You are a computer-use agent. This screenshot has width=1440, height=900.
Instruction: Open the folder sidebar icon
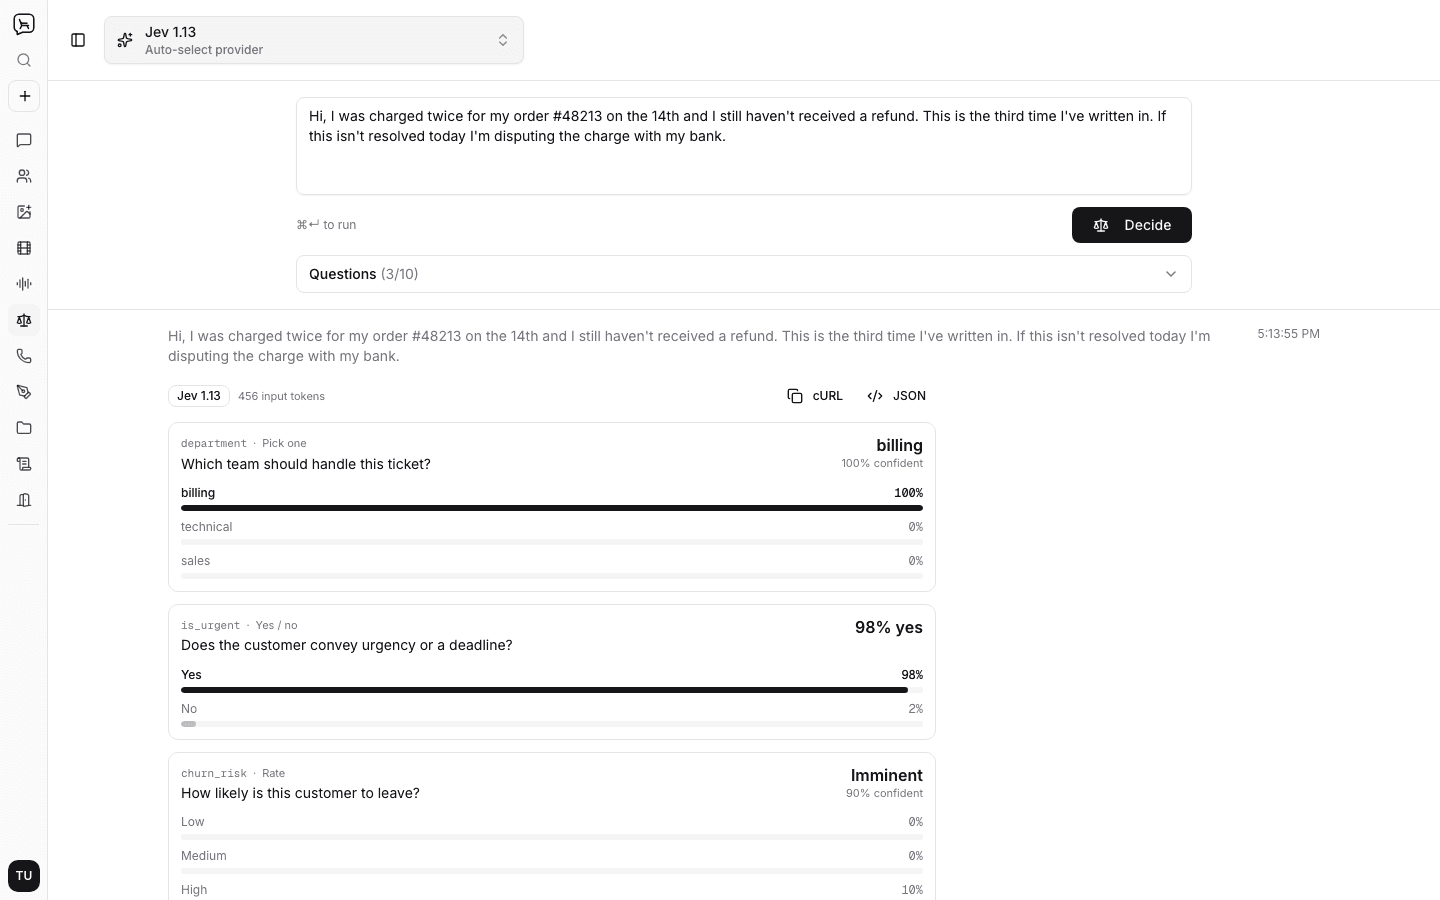[x=24, y=428]
